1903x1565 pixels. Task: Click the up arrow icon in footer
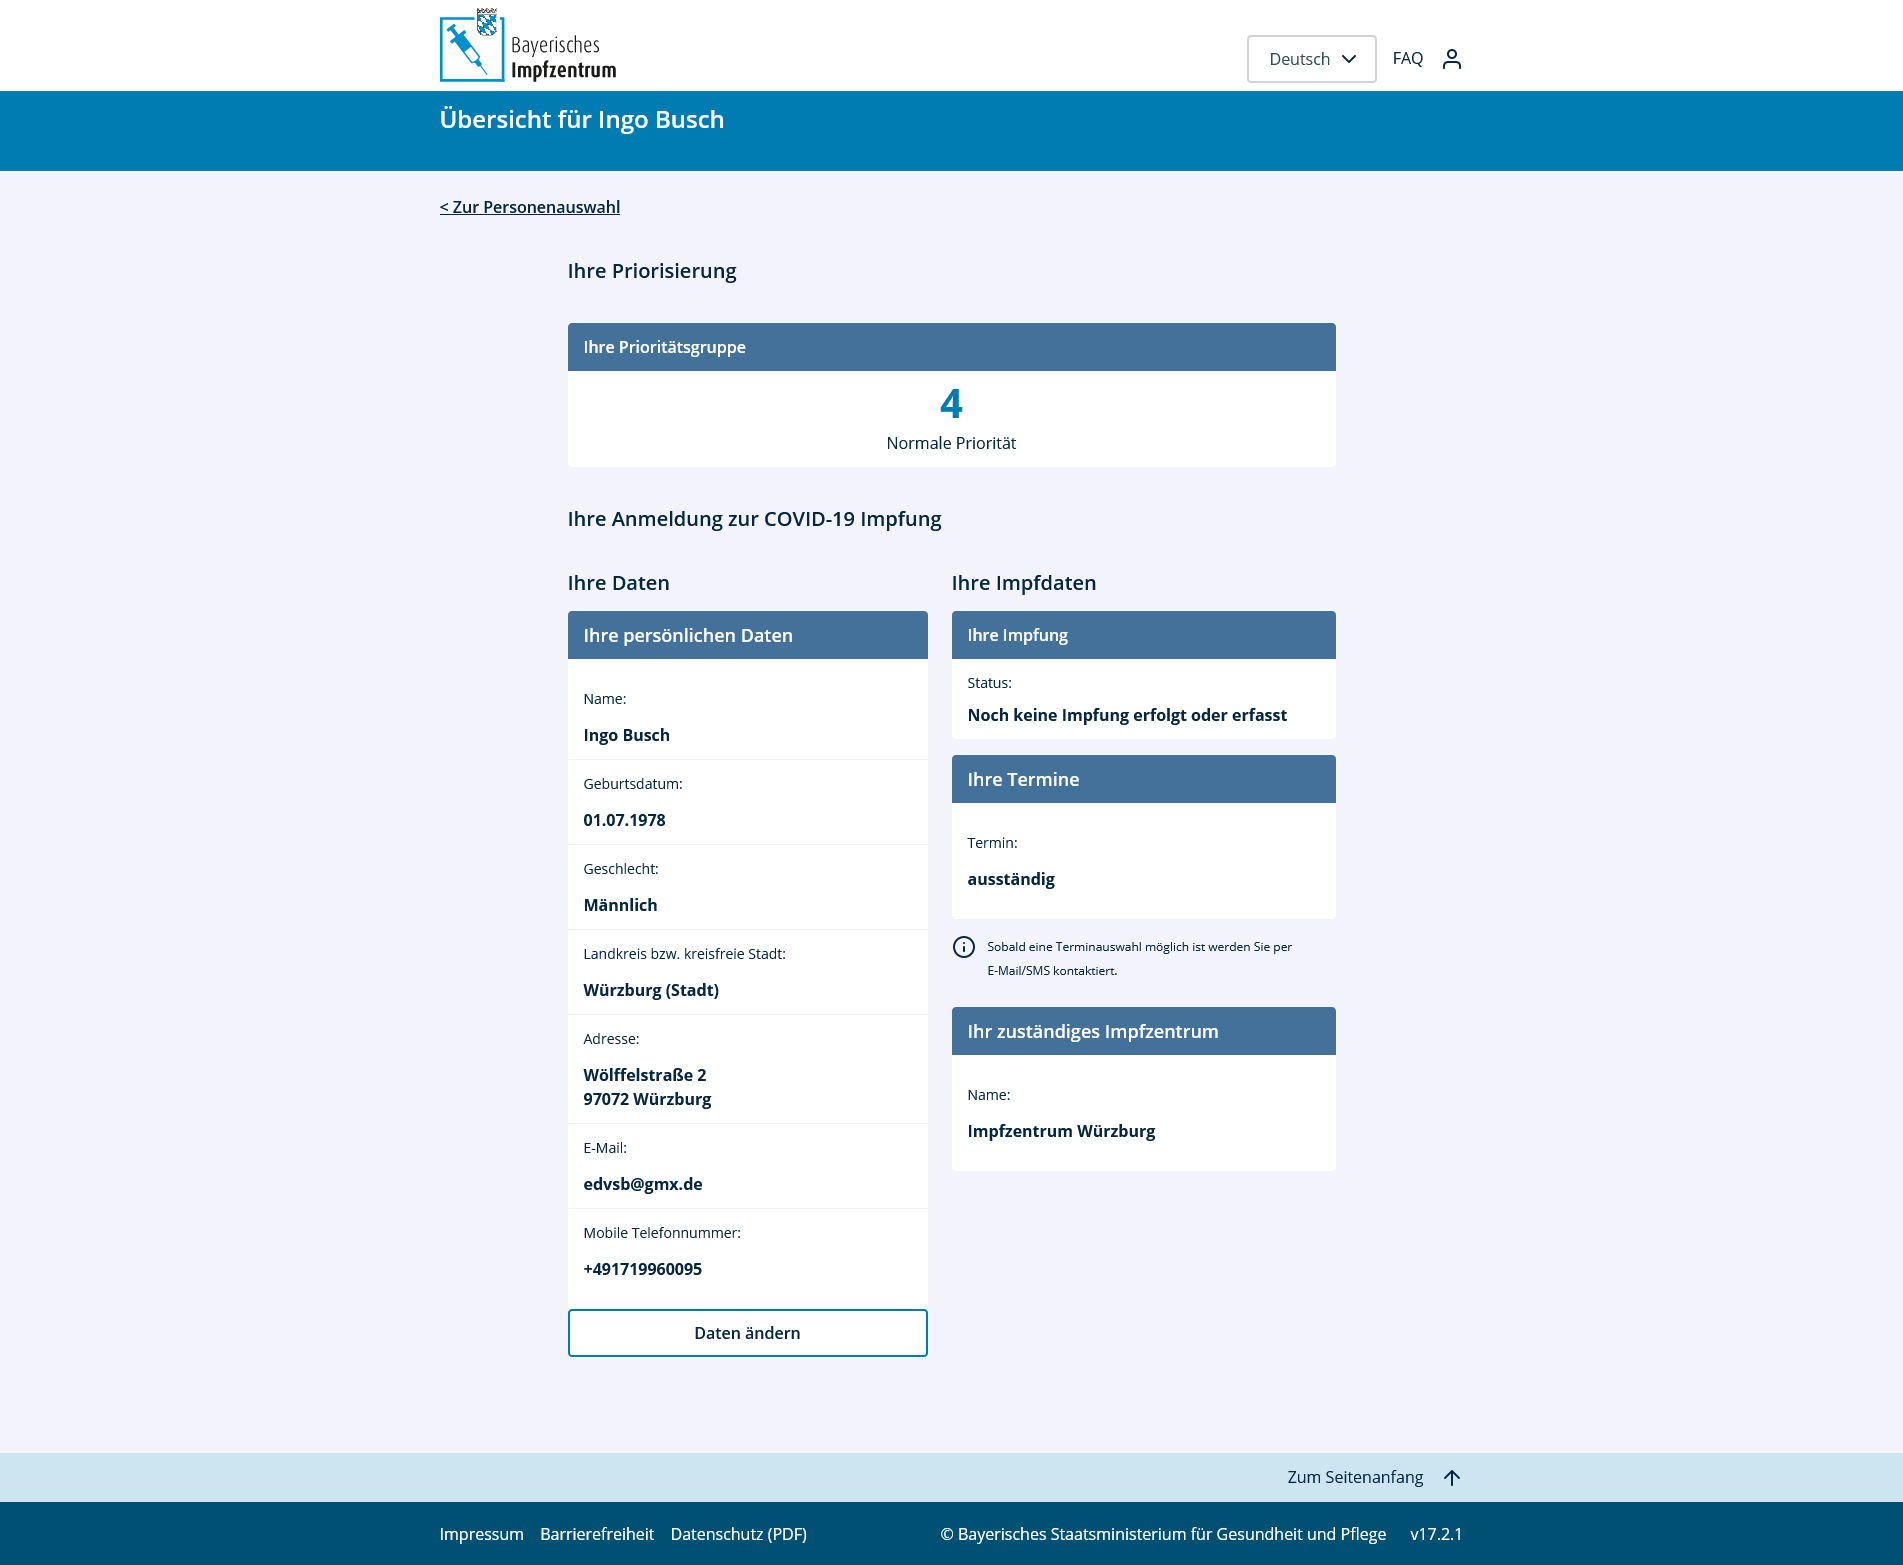[1452, 1477]
